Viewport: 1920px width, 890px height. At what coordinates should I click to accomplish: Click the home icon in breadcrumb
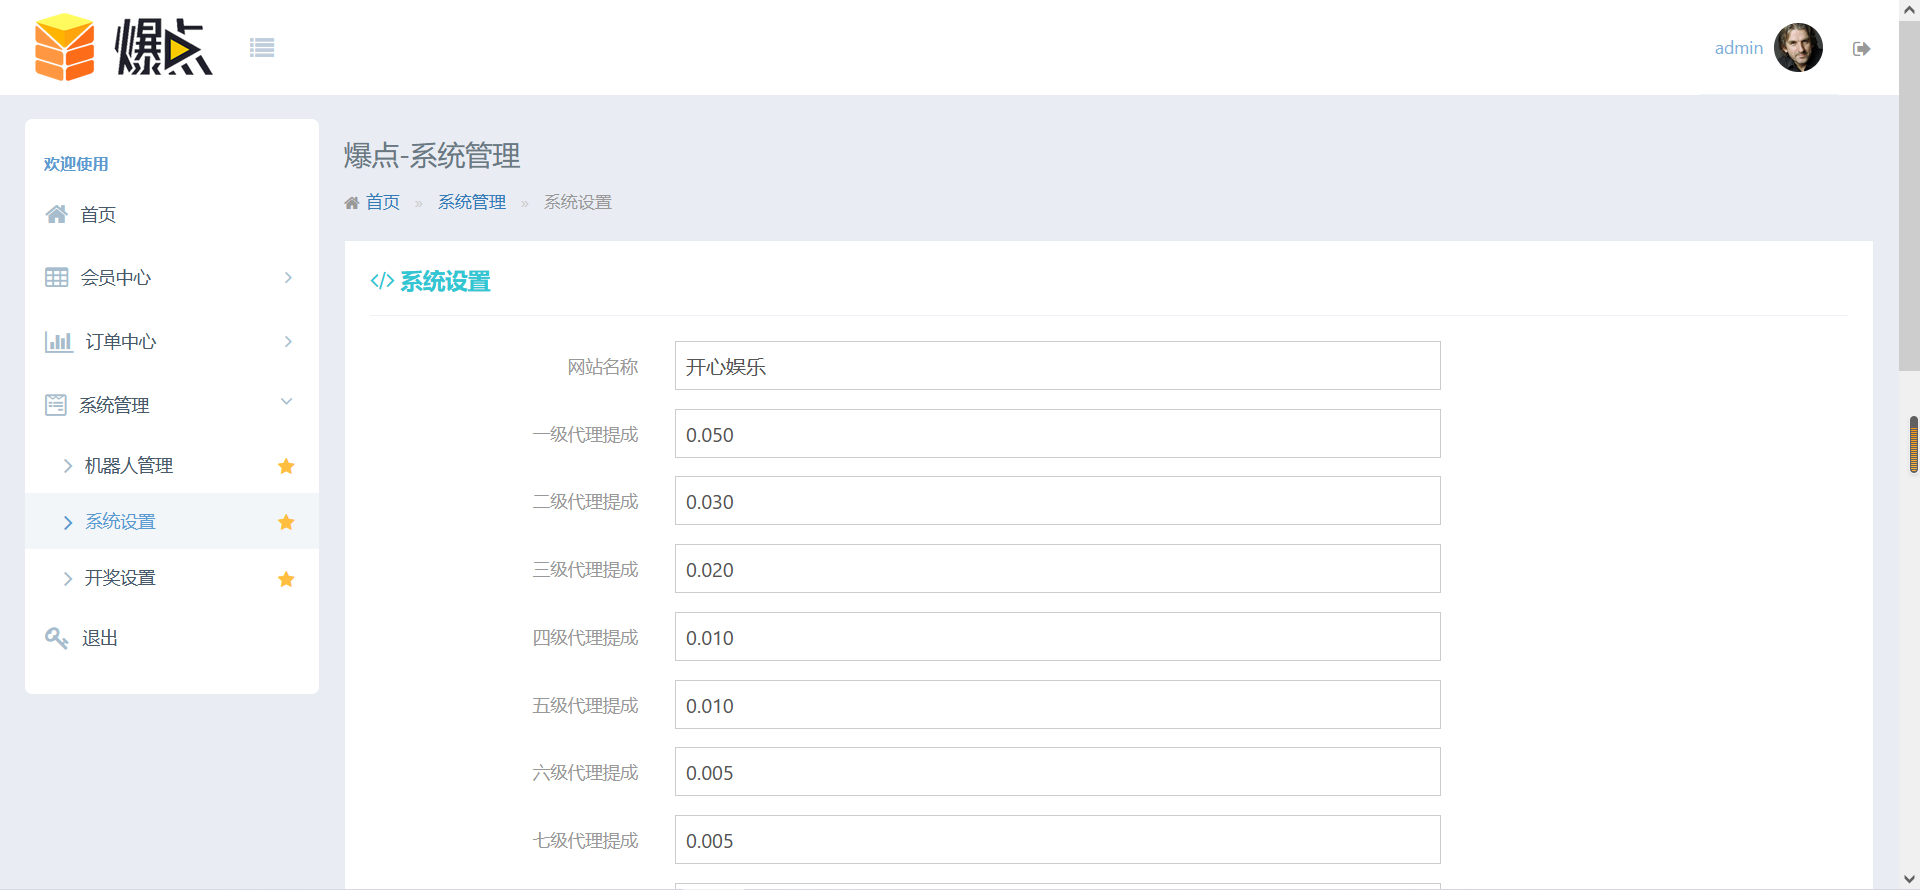(x=352, y=203)
